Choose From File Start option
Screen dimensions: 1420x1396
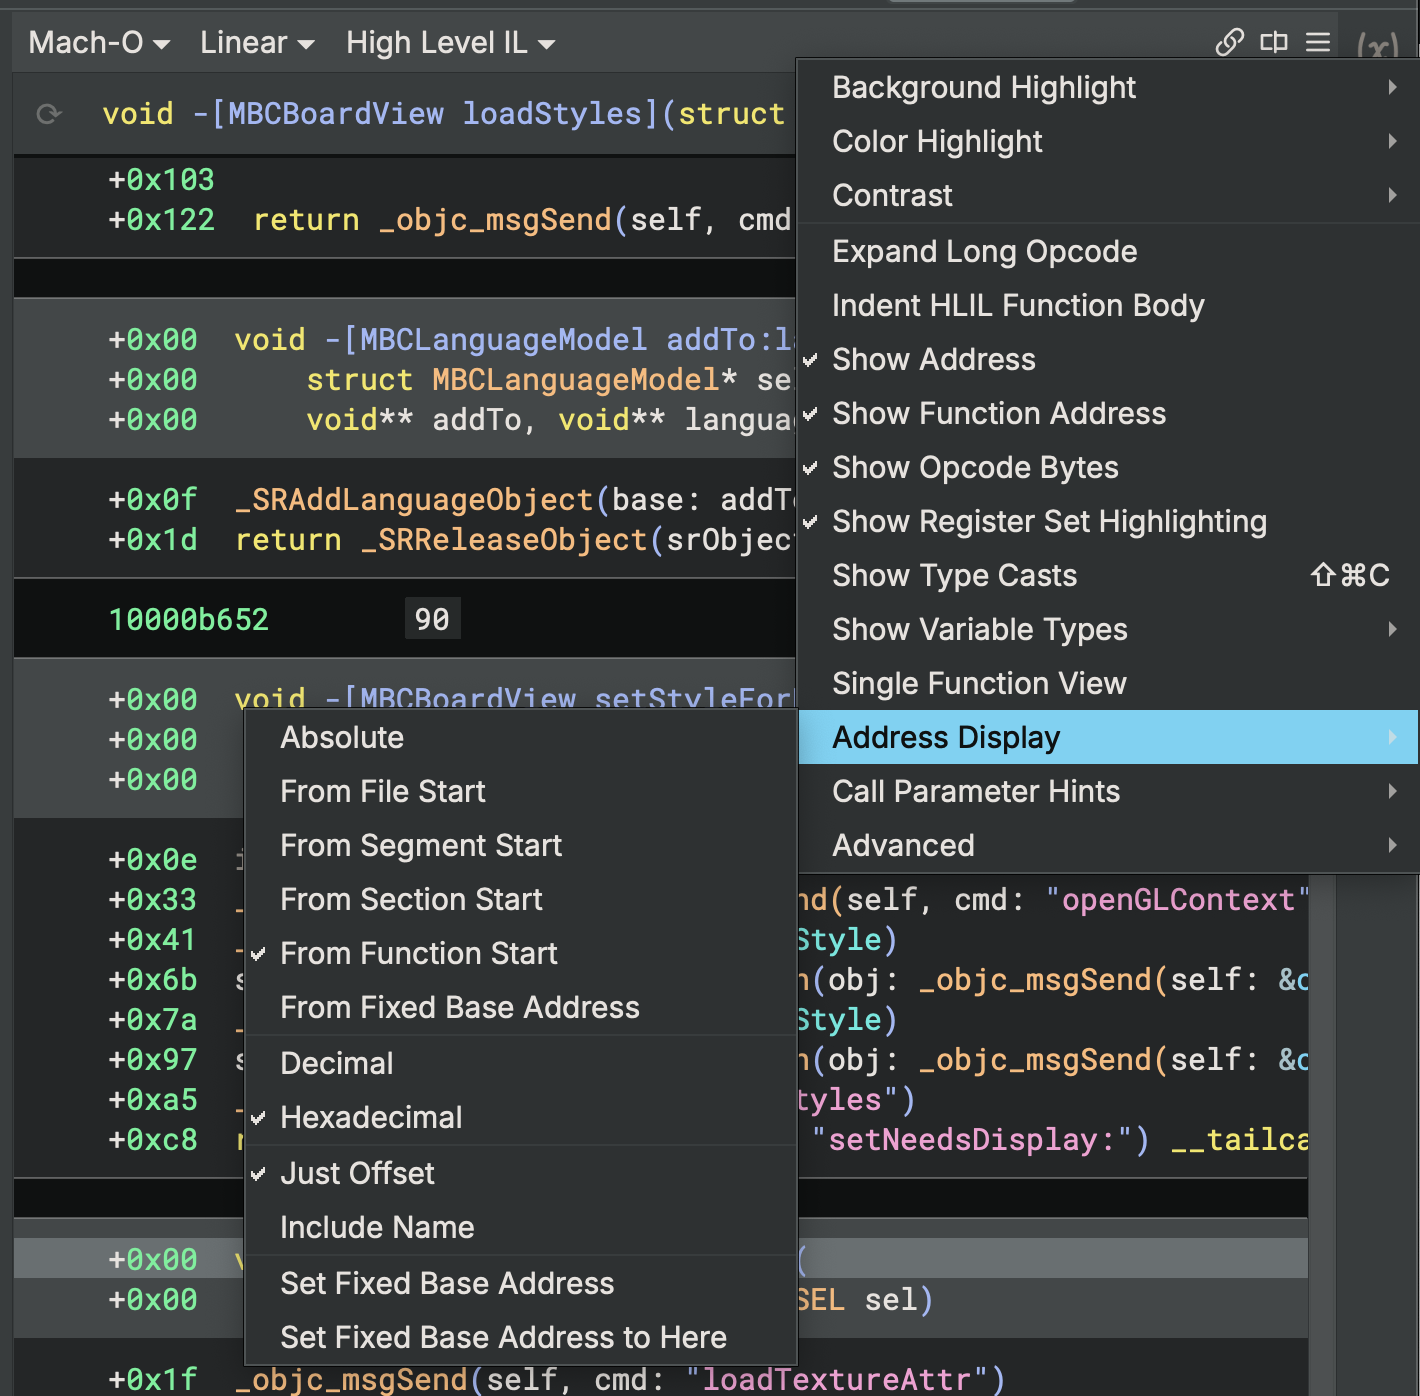(x=521, y=792)
